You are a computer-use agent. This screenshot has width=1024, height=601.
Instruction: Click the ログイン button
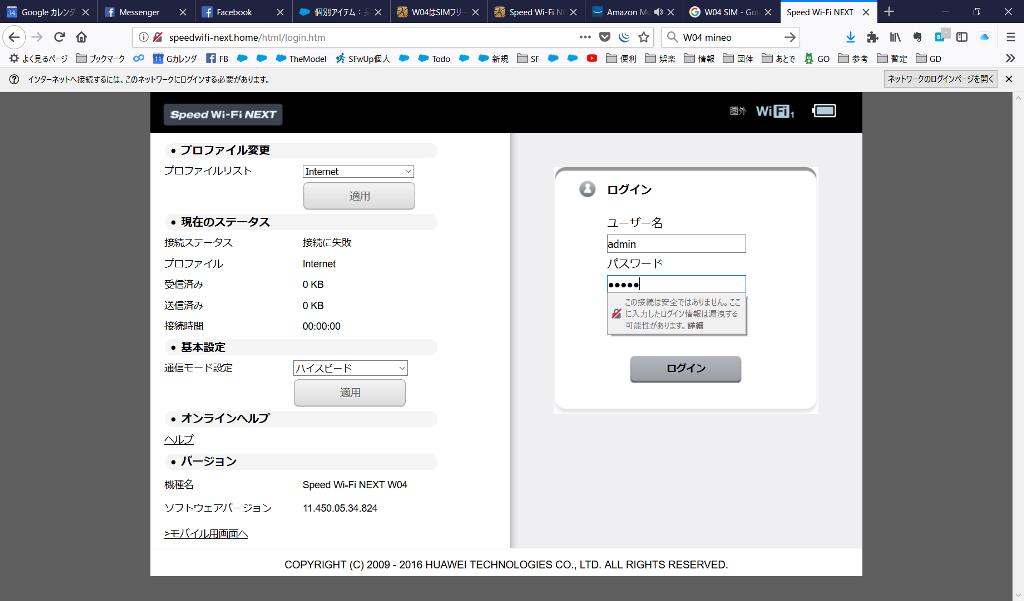[x=686, y=368]
